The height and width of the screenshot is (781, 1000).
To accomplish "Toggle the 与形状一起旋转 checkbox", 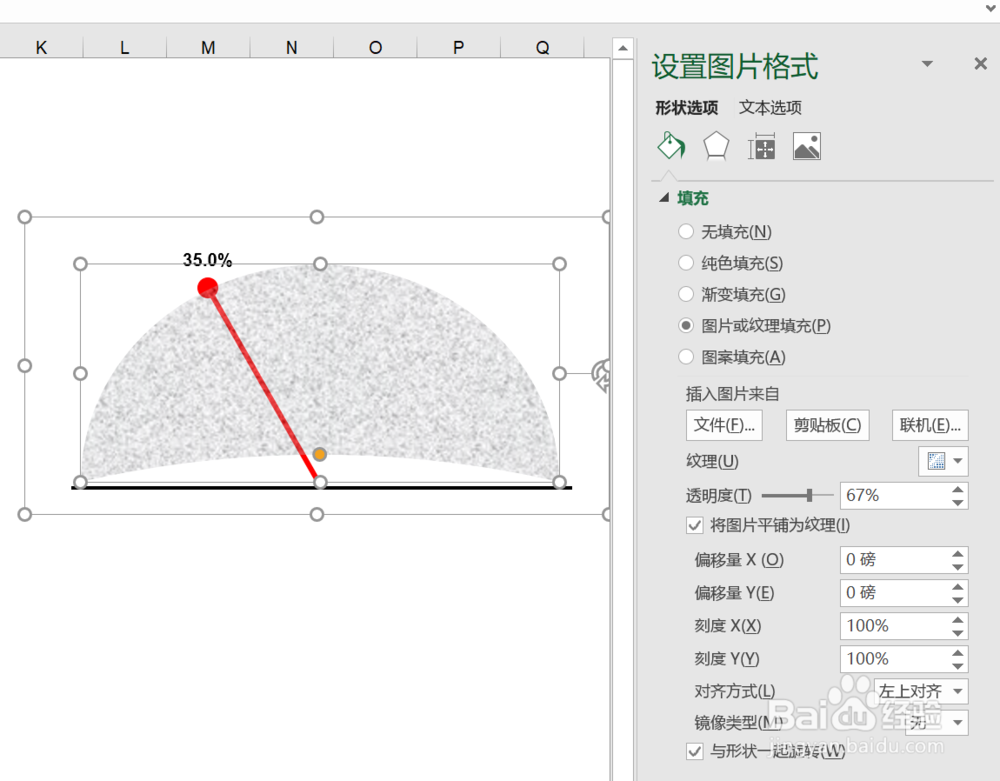I will (x=694, y=752).
